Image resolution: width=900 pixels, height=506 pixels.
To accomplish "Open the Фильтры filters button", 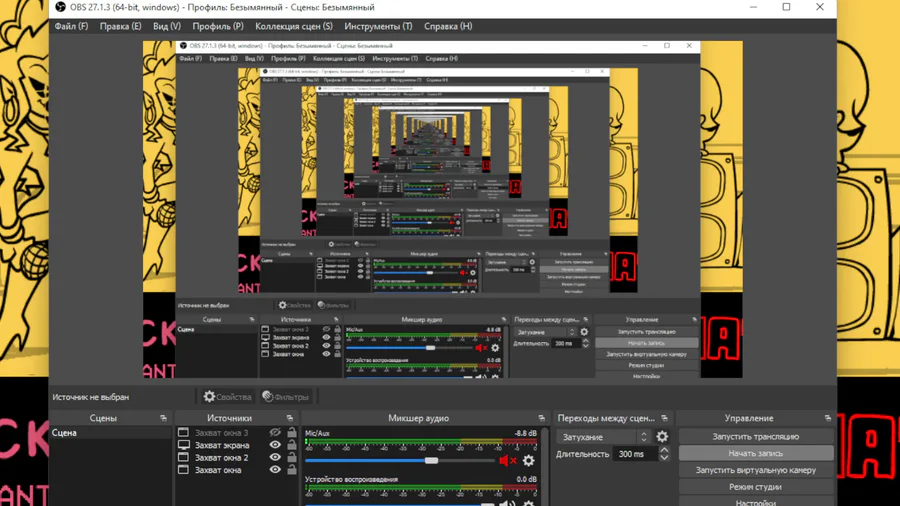I will 286,396.
